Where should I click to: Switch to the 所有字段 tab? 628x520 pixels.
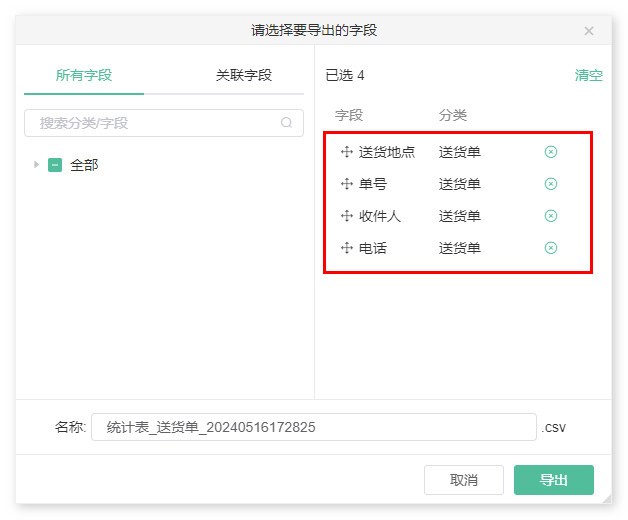click(x=84, y=75)
